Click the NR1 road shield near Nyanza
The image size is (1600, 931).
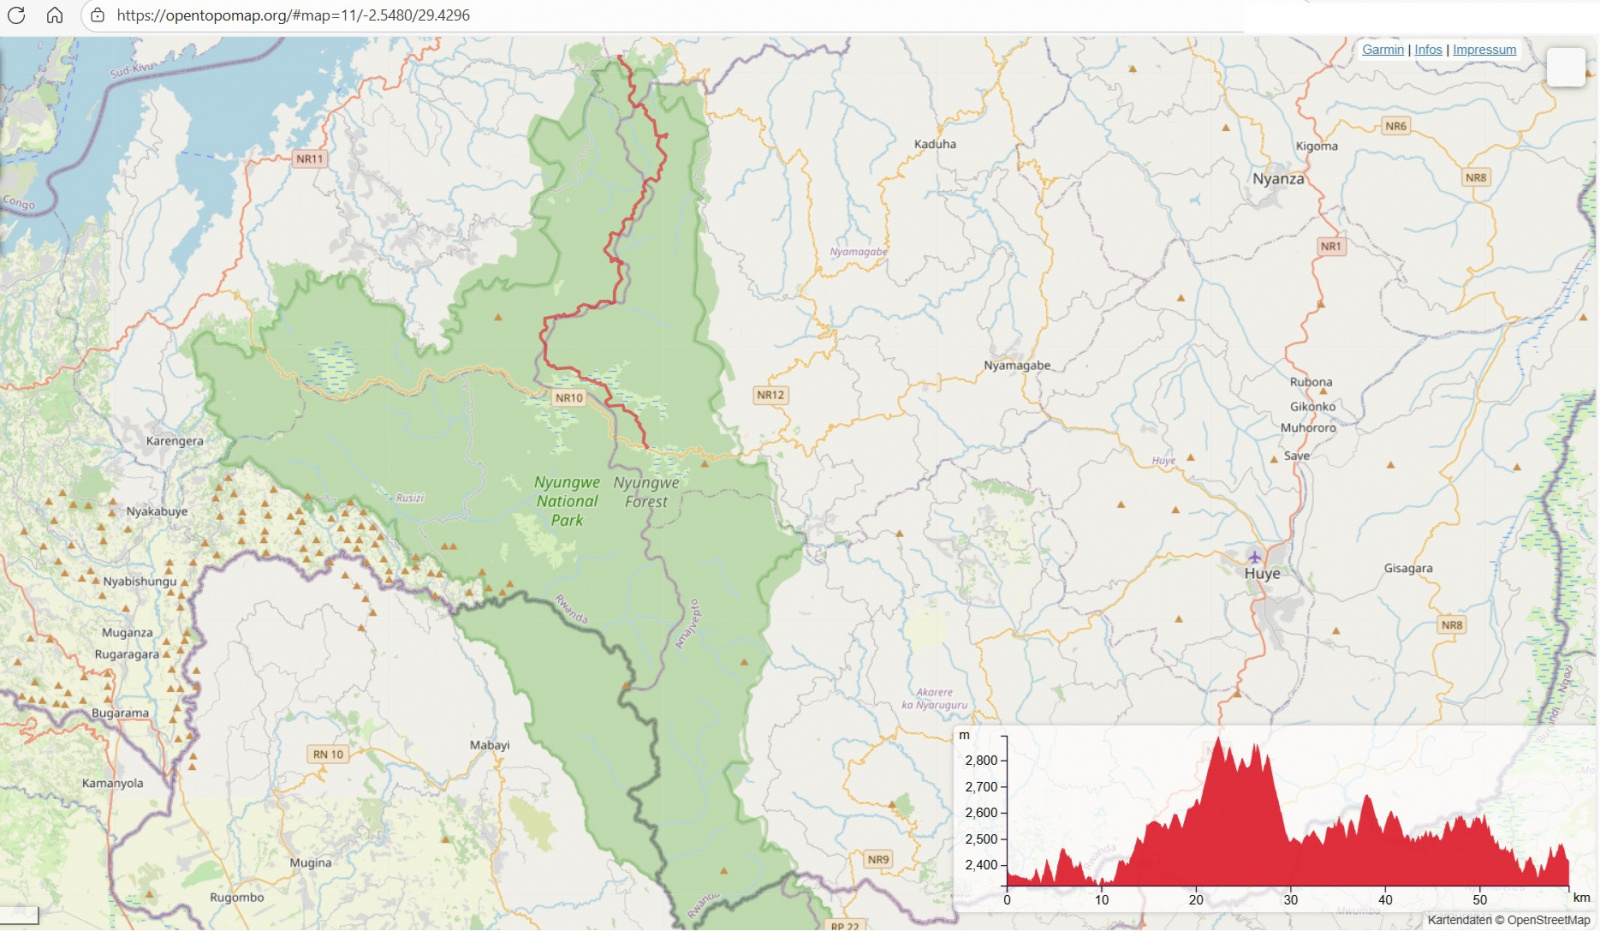click(1330, 246)
